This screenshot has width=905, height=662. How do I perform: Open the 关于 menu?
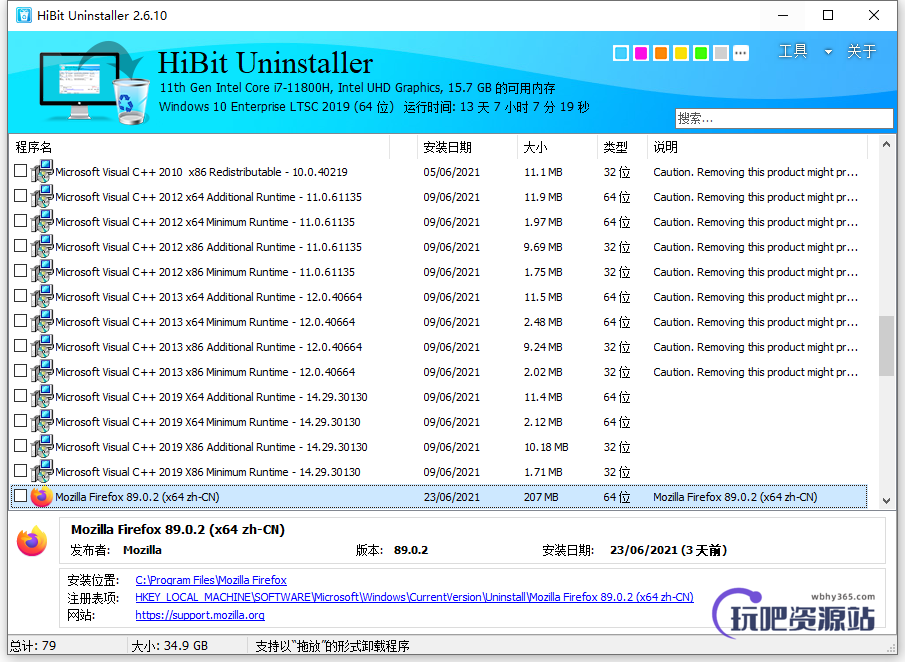(x=861, y=51)
